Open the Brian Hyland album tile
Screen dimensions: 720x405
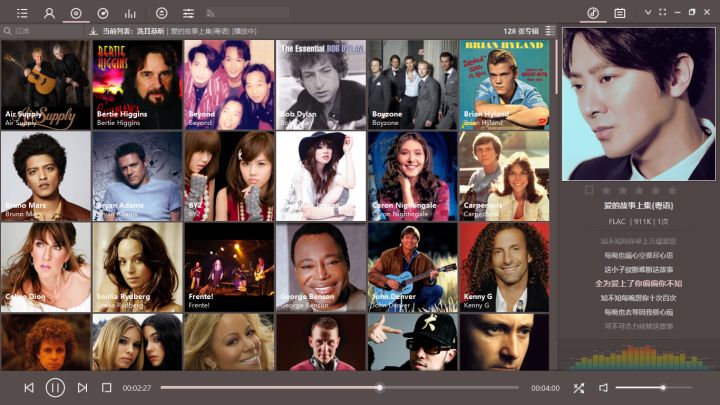(x=504, y=84)
